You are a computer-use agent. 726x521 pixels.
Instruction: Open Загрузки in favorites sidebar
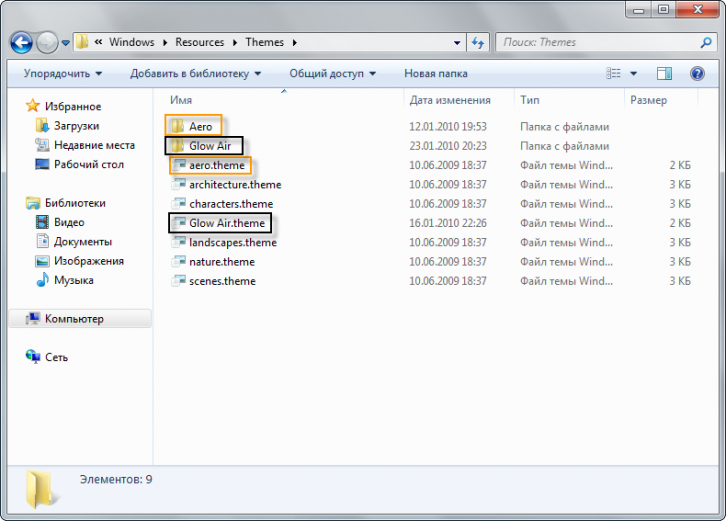(75, 126)
